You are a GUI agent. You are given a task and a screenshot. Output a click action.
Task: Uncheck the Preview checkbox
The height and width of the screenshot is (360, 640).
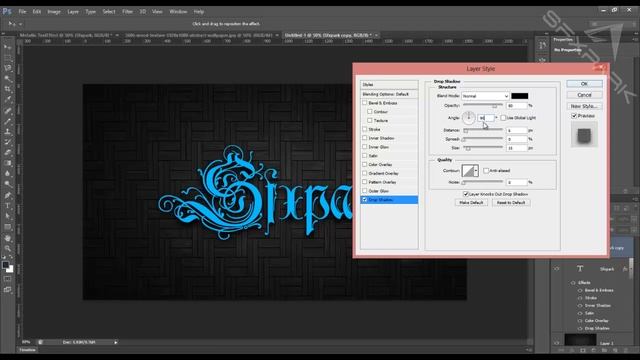[574, 116]
